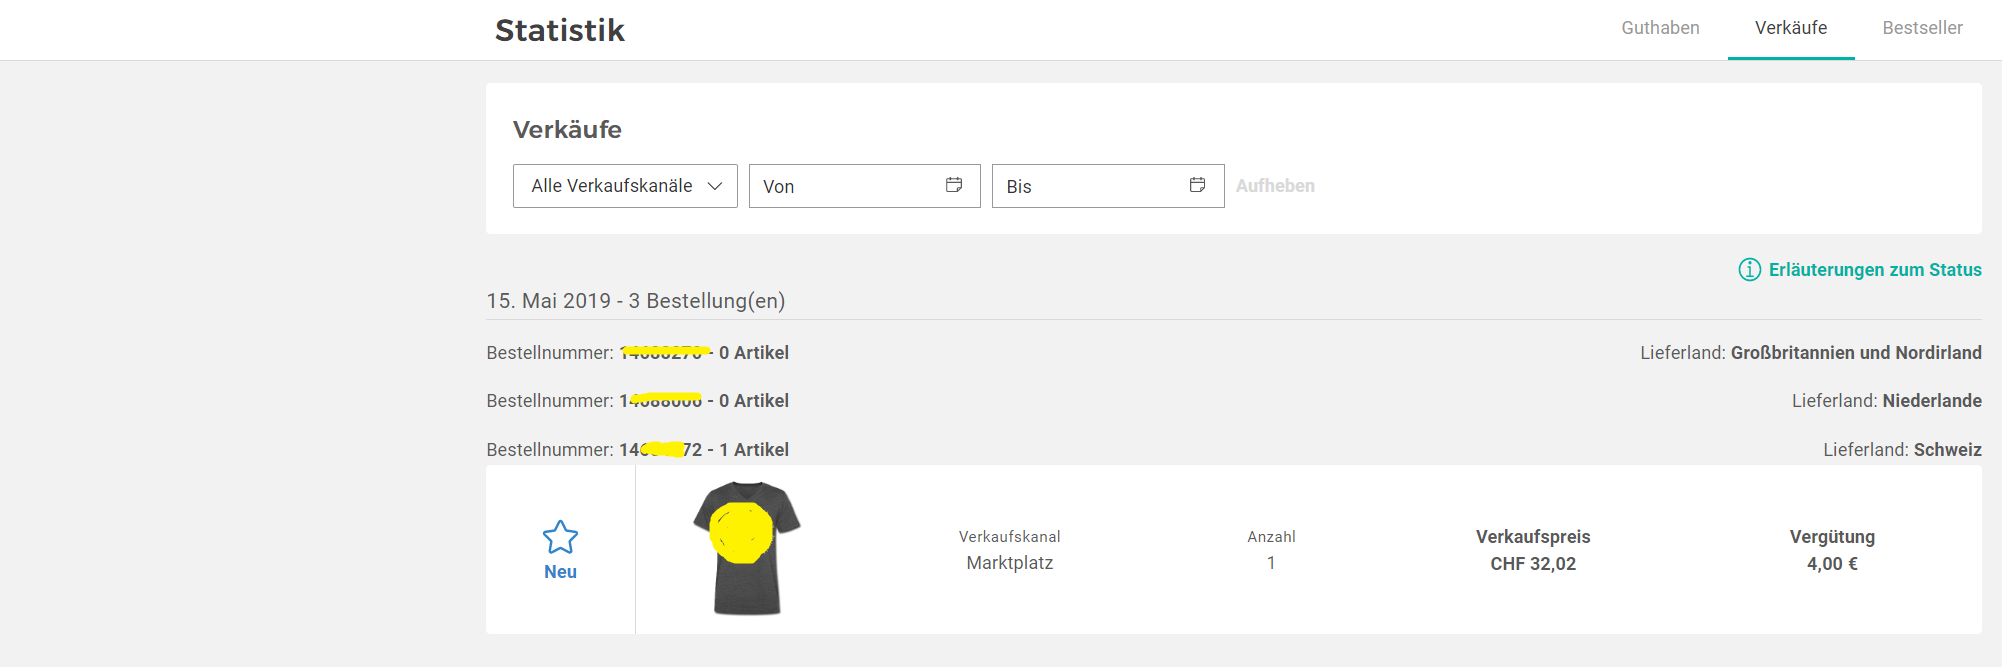
Task: Click the calendar icon in the Von field
Action: (x=954, y=185)
